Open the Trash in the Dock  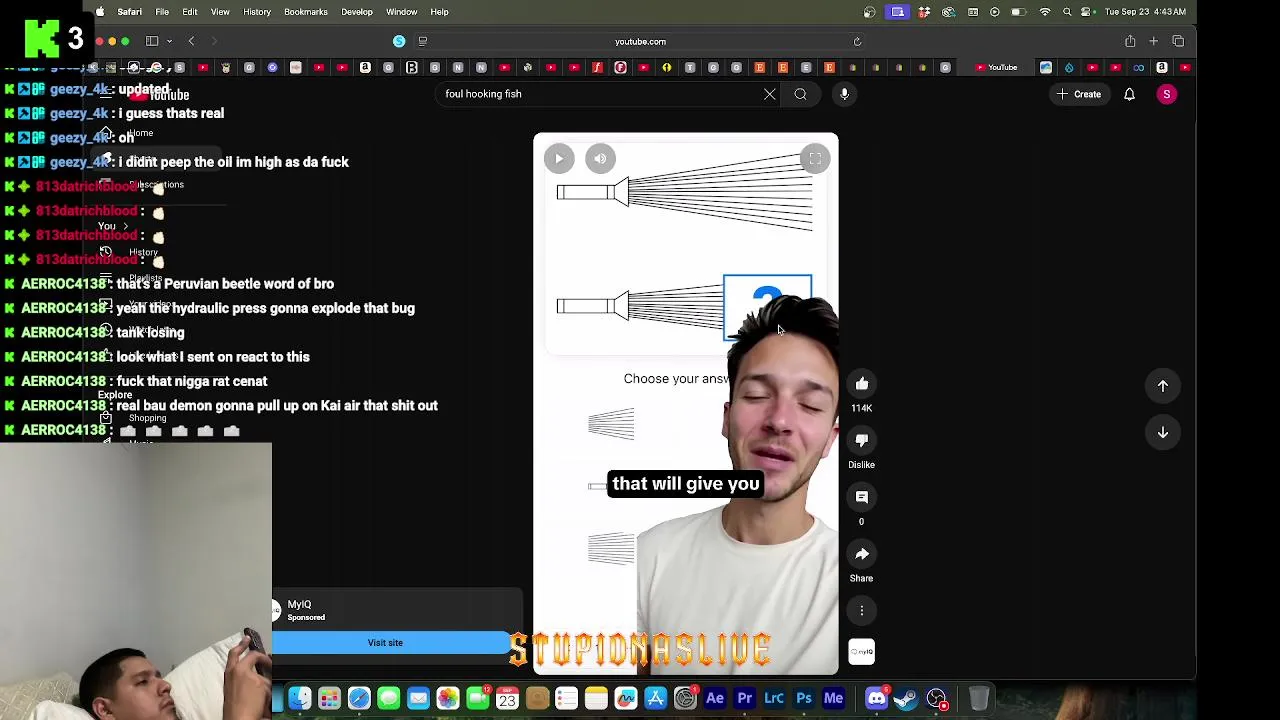[x=979, y=698]
